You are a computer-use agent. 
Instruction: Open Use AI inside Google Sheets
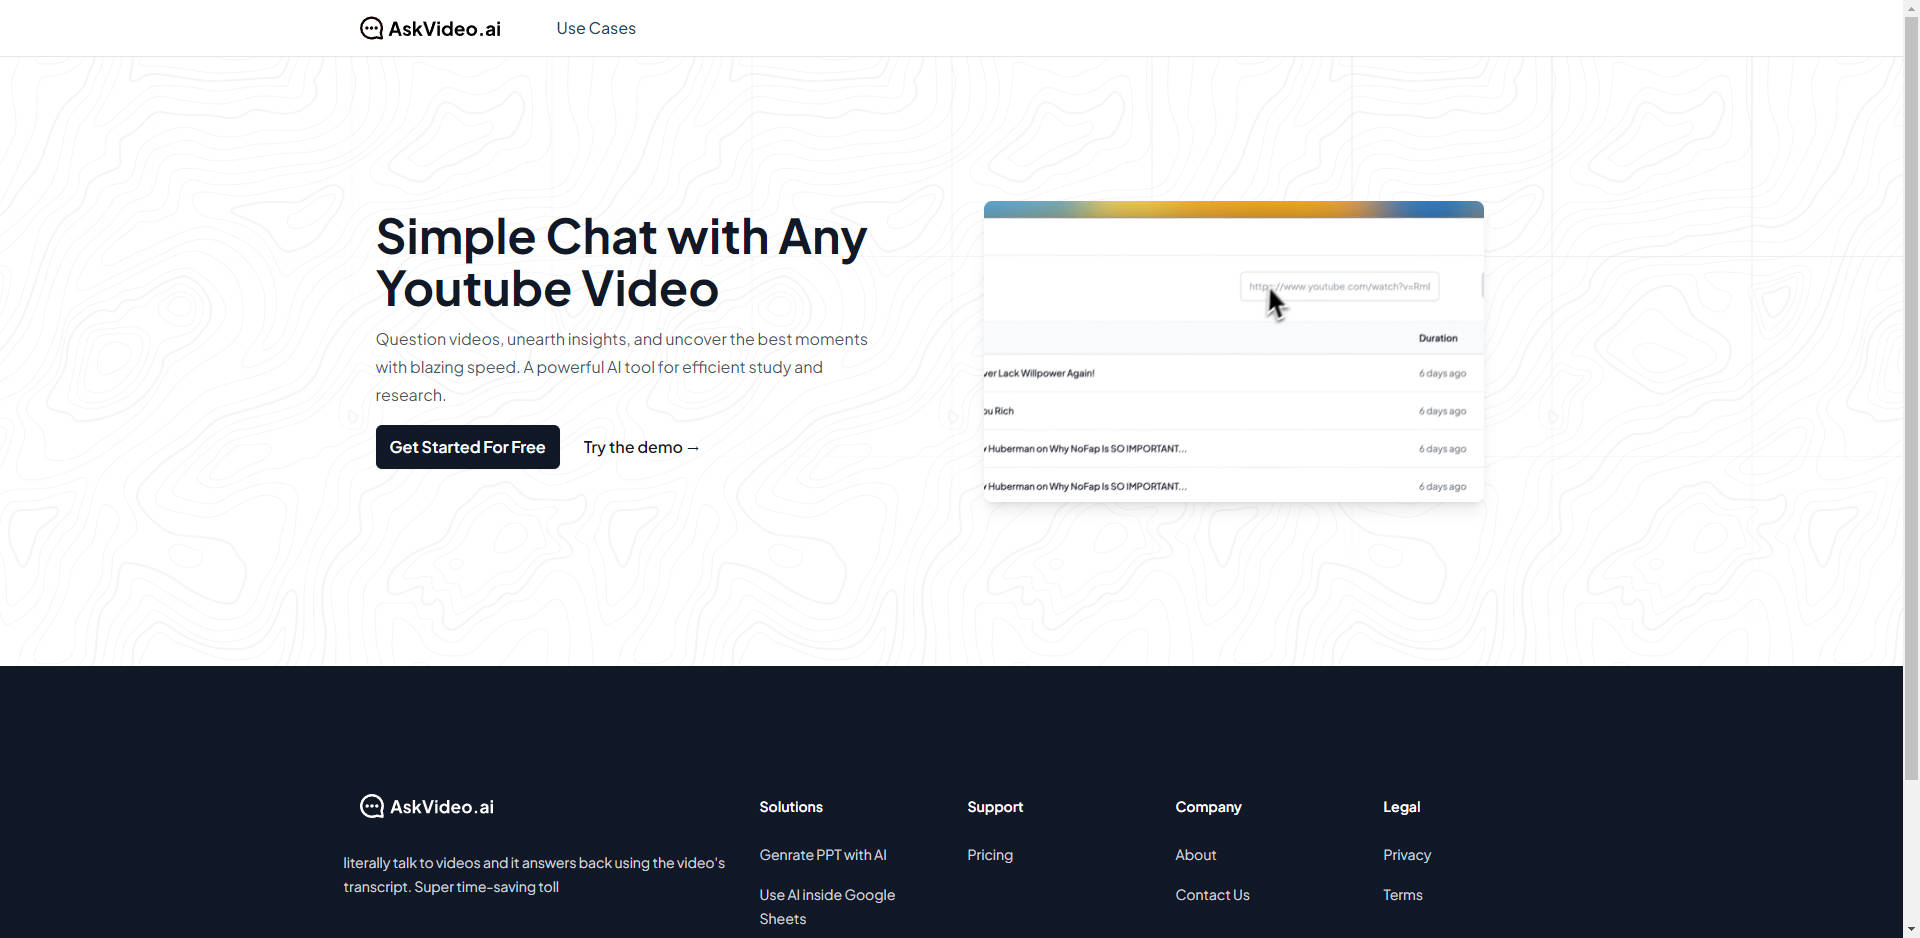827,906
